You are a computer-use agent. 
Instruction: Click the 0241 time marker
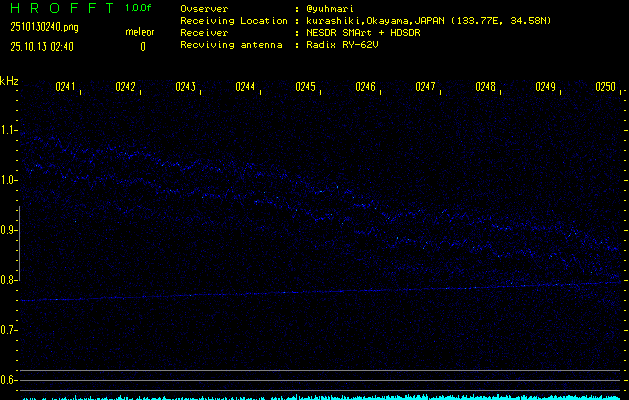66,87
